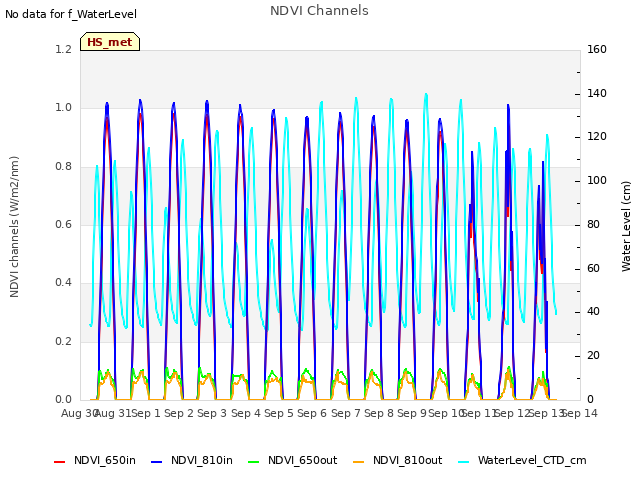Screen dimensions: 640x480
Task: Click the NDVI_650out legend label
Action: point(302,460)
